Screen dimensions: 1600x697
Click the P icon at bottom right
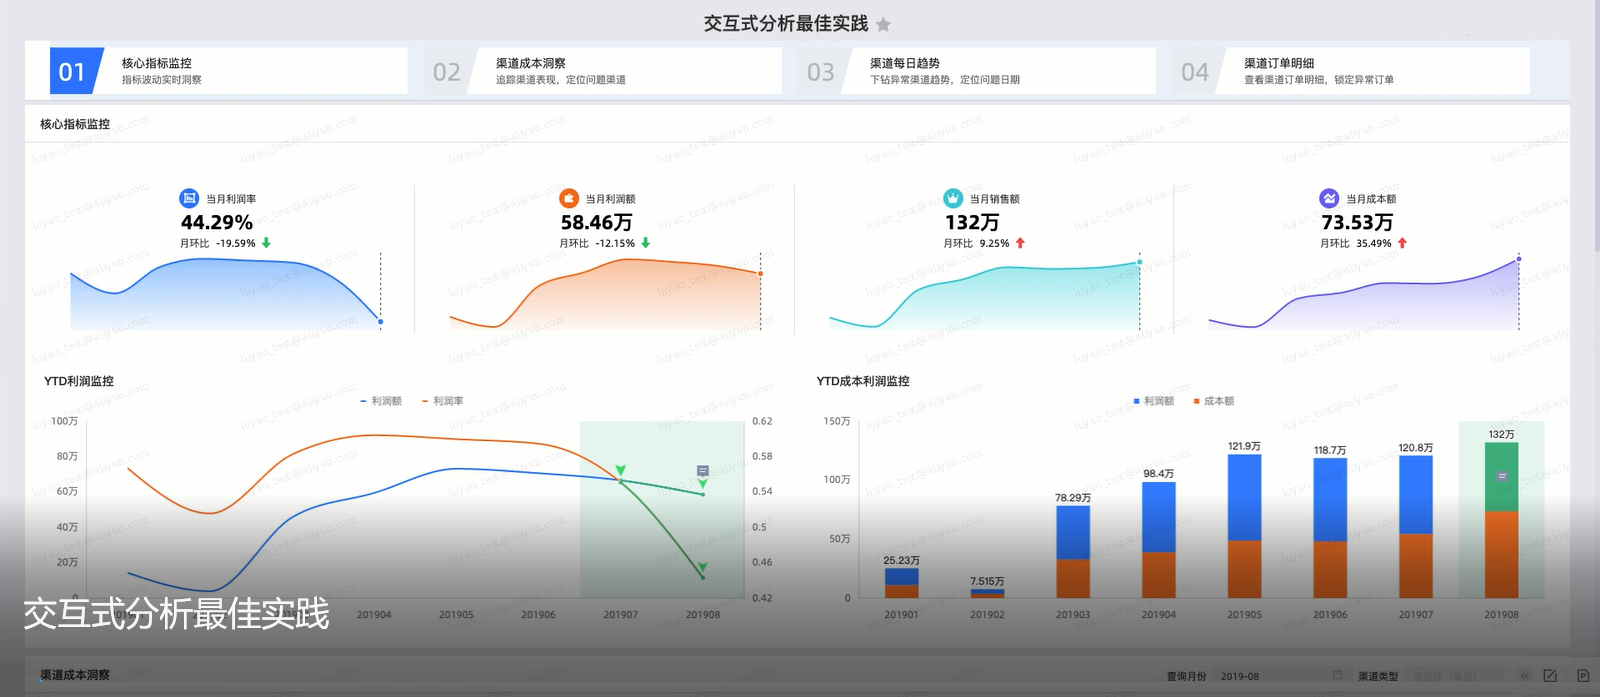tap(1582, 676)
